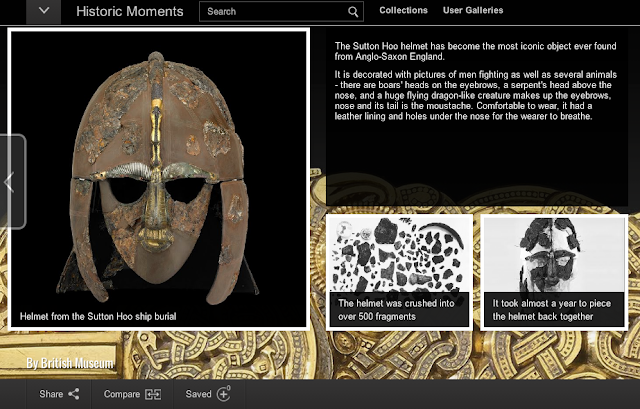This screenshot has height=409, width=640.
Task: Open the top-left dropdown chevron menu
Action: (x=44, y=11)
